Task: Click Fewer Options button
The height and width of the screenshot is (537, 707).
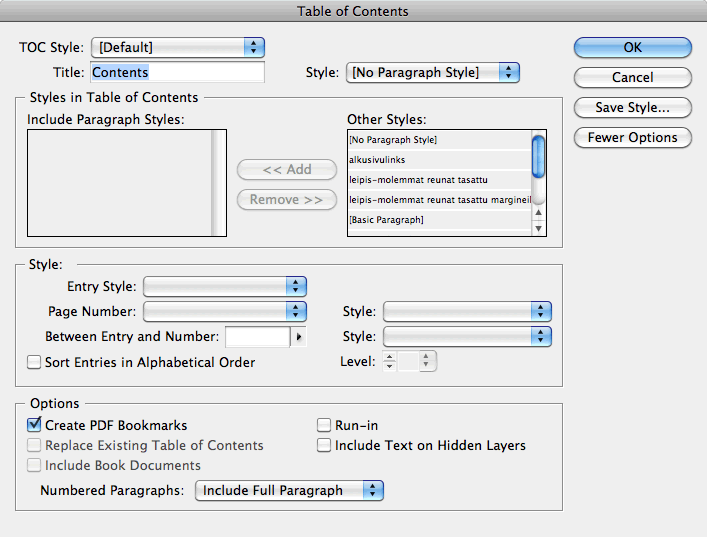Action: pyautogui.click(x=632, y=137)
